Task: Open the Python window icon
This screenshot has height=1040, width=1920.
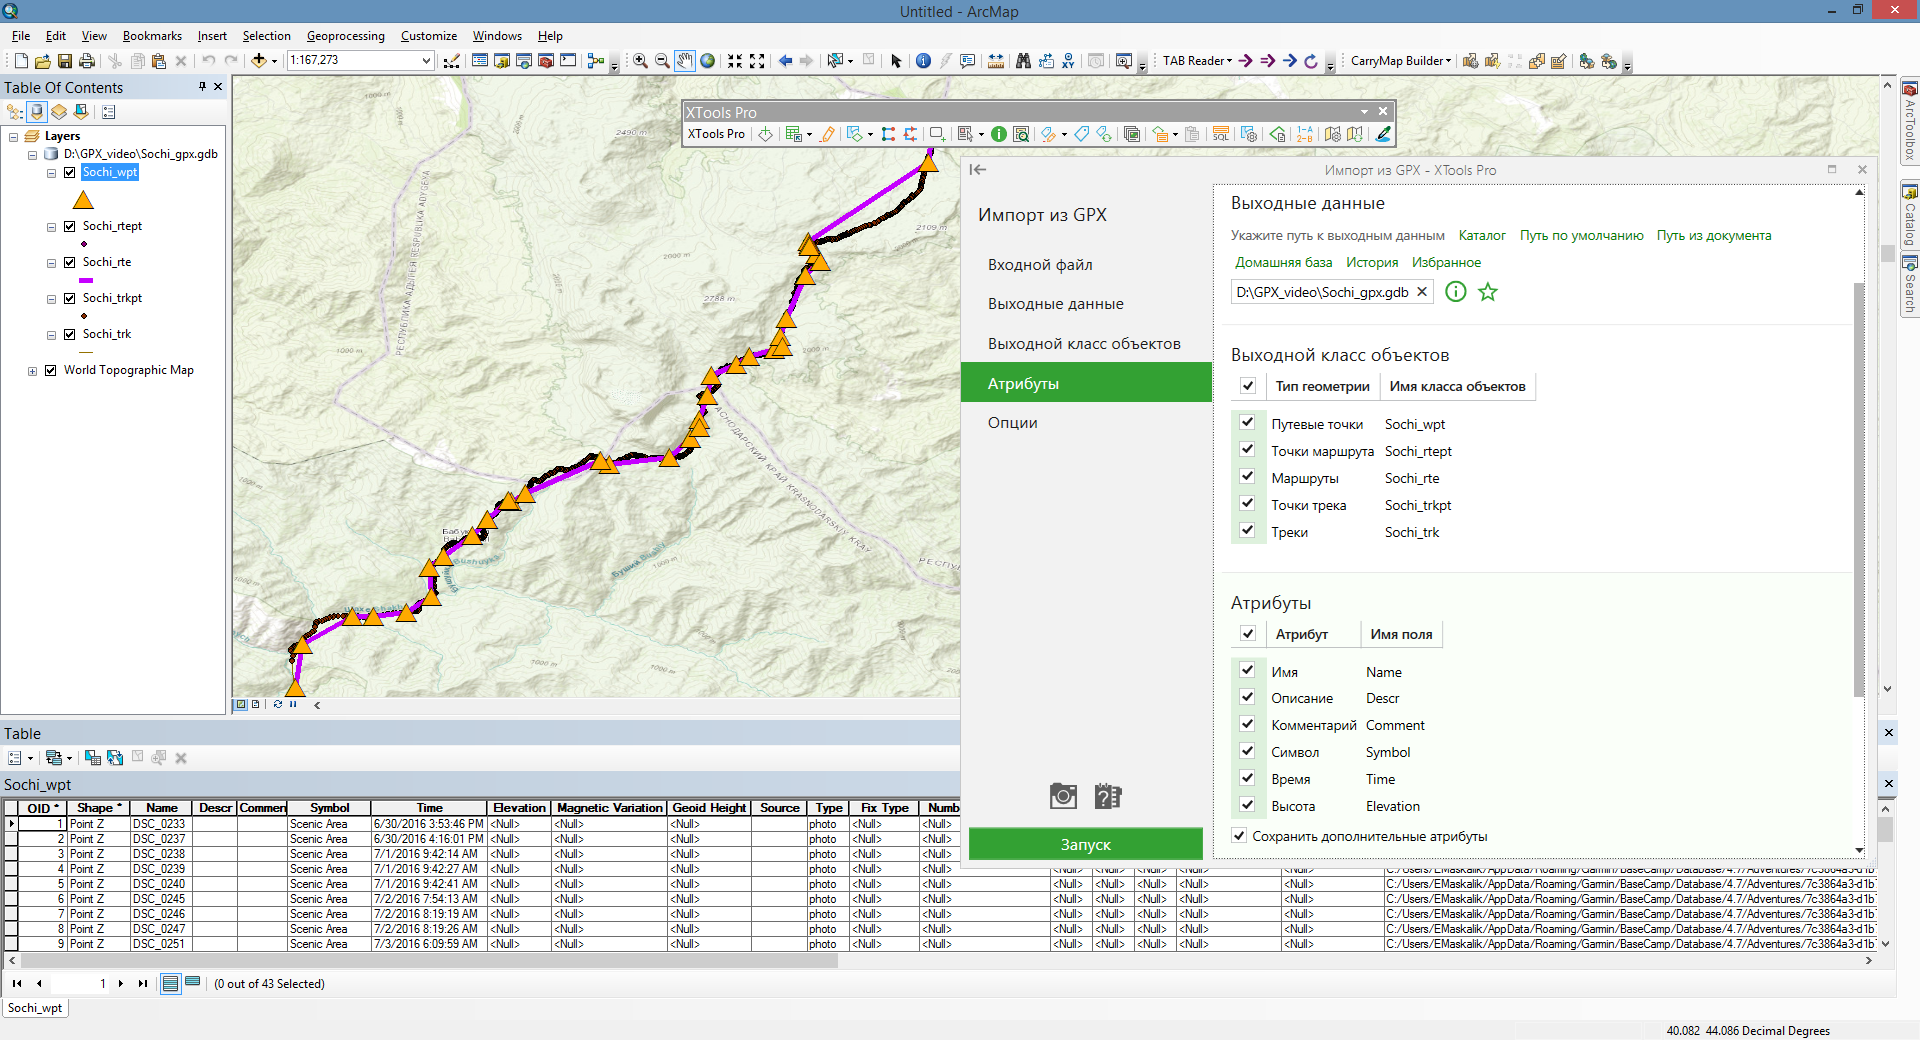Action: click(x=568, y=61)
